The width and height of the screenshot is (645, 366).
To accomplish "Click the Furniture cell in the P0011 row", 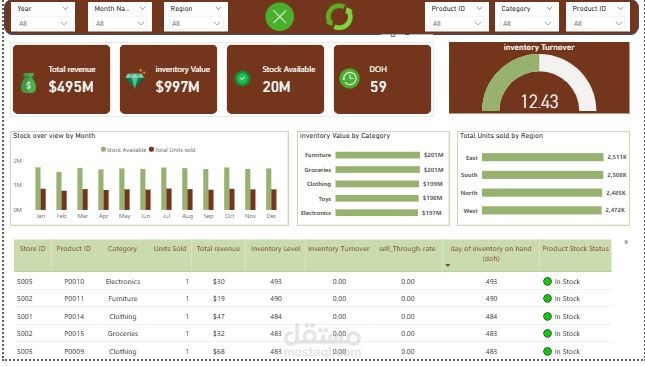I will tap(123, 299).
